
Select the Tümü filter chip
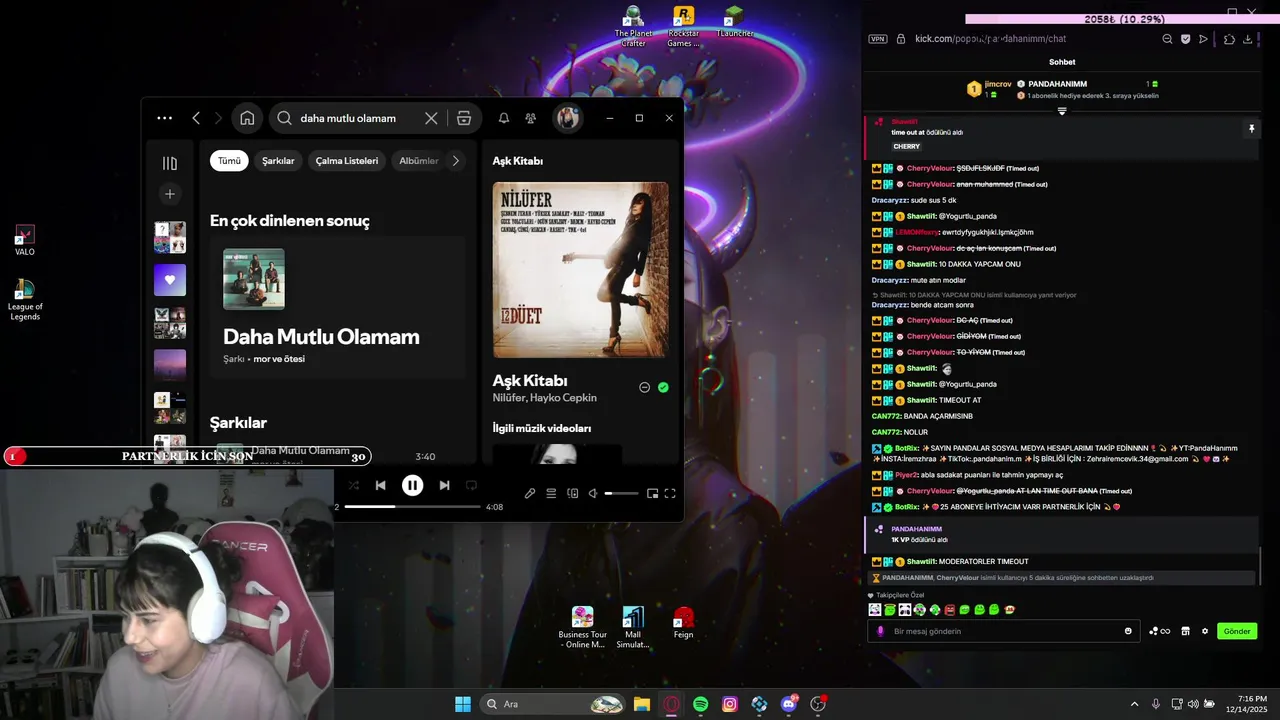point(229,161)
